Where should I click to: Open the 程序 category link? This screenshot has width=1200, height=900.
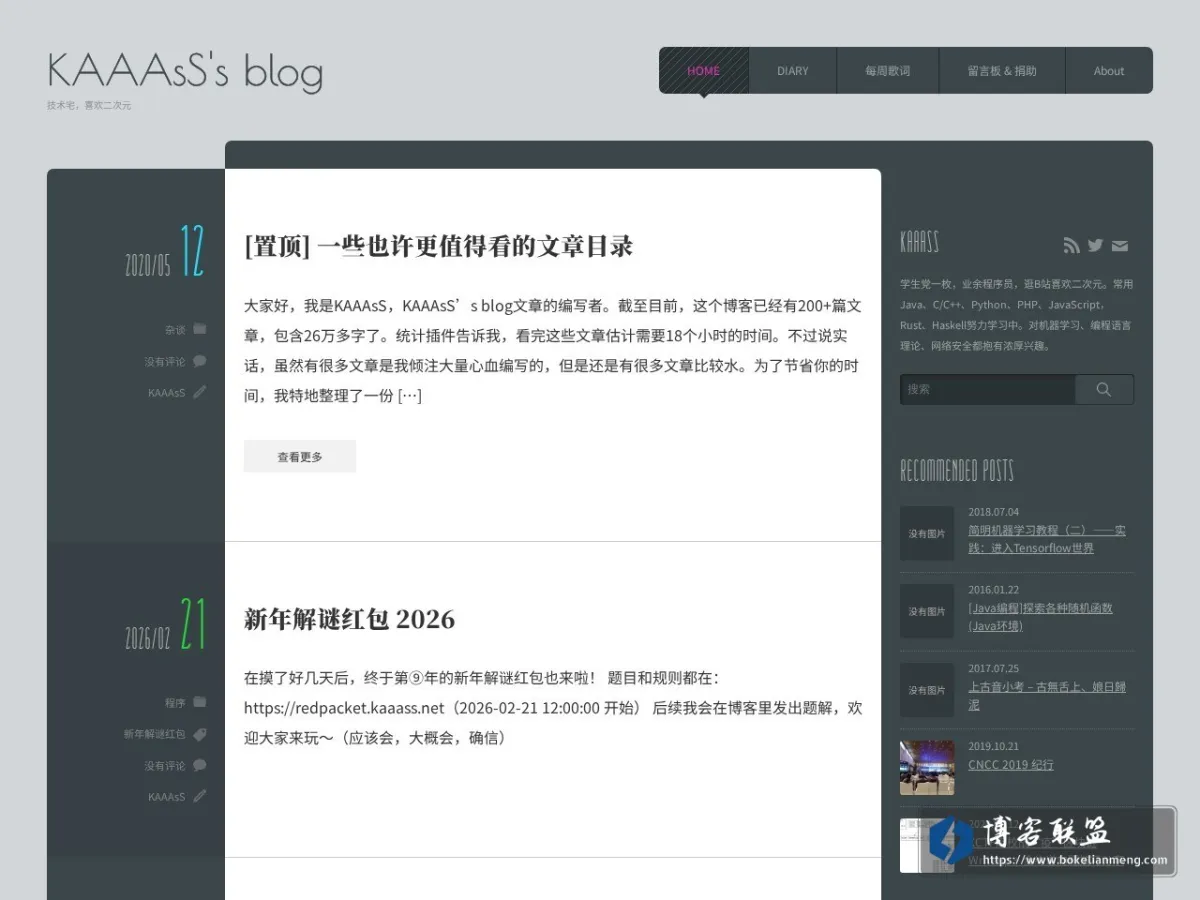(x=175, y=703)
